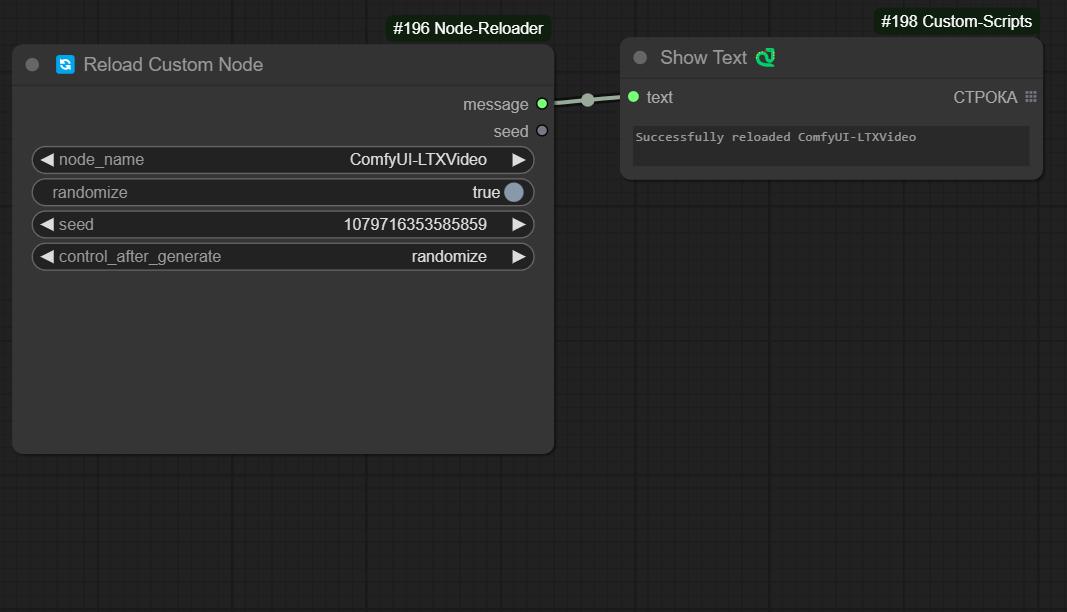Click the green message output socket

pos(541,104)
